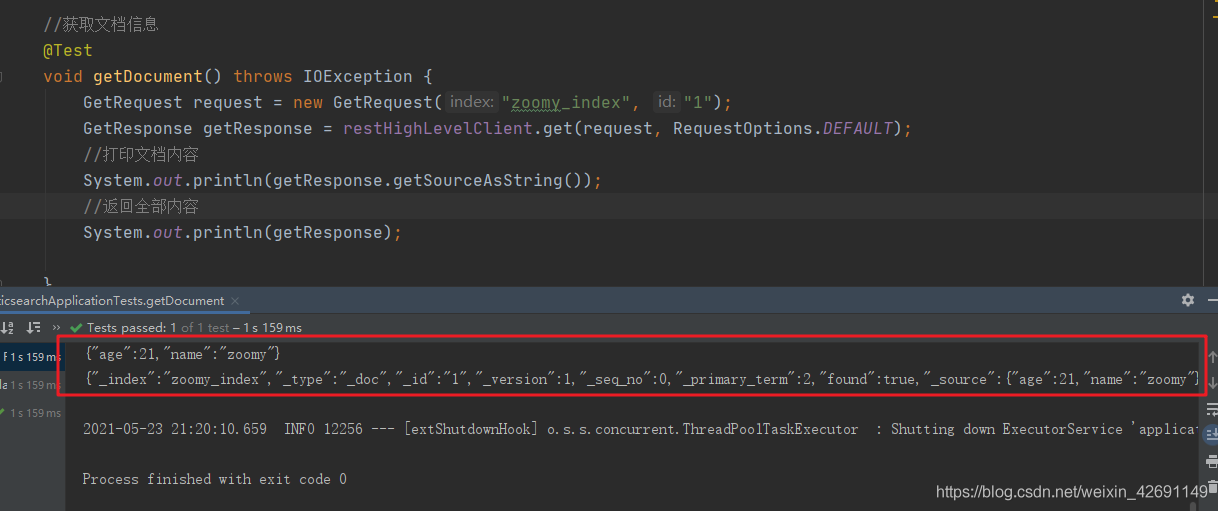
Task: Select the highlighted first test row 1 s 159 ms
Action: click(x=31, y=357)
